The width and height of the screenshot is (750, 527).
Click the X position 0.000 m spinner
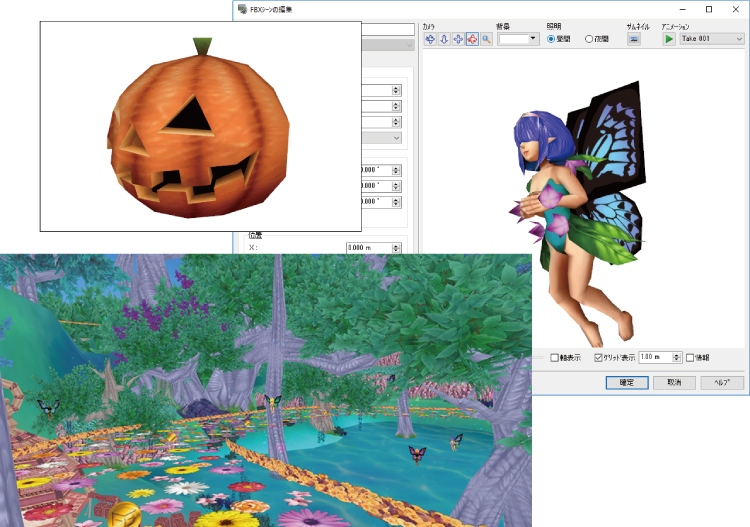[x=396, y=248]
